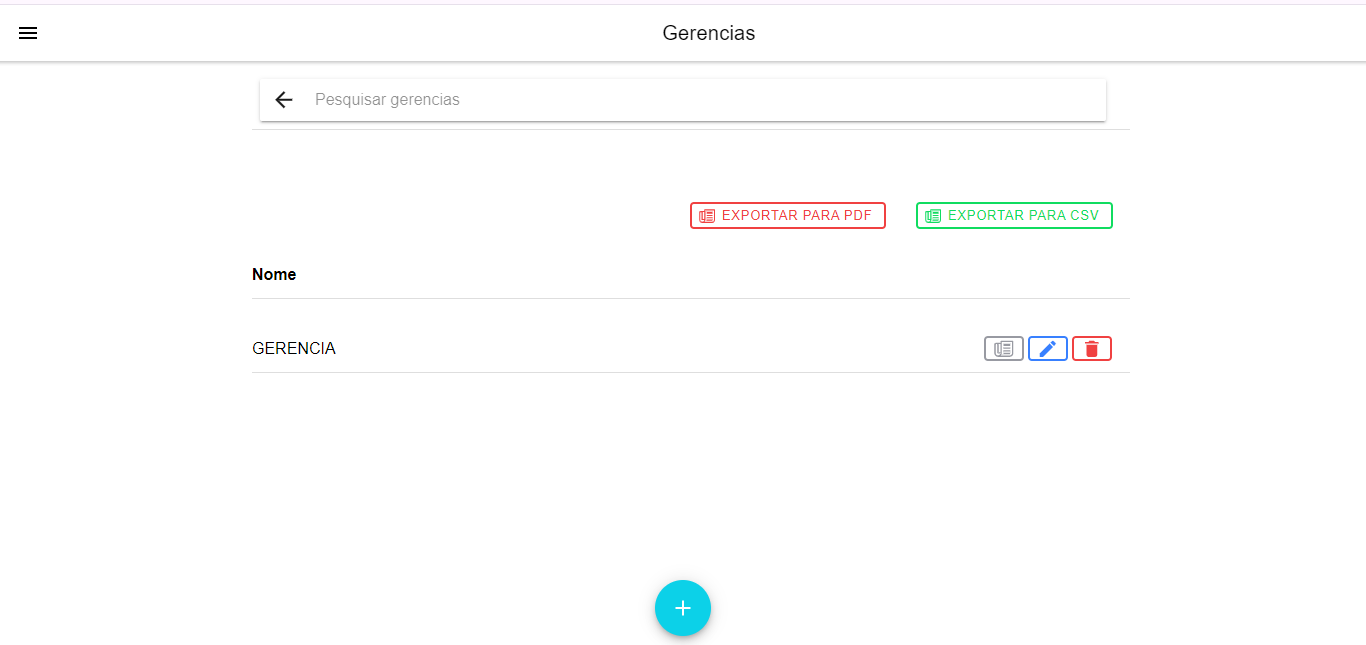Open the hamburger navigation menu
The image size is (1366, 645).
pyautogui.click(x=28, y=33)
